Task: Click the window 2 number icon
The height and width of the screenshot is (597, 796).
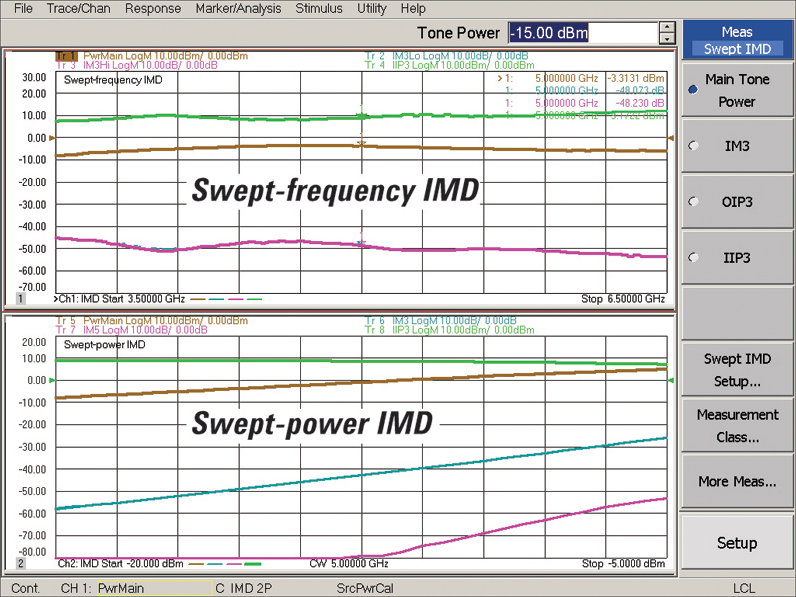Action: click(20, 565)
